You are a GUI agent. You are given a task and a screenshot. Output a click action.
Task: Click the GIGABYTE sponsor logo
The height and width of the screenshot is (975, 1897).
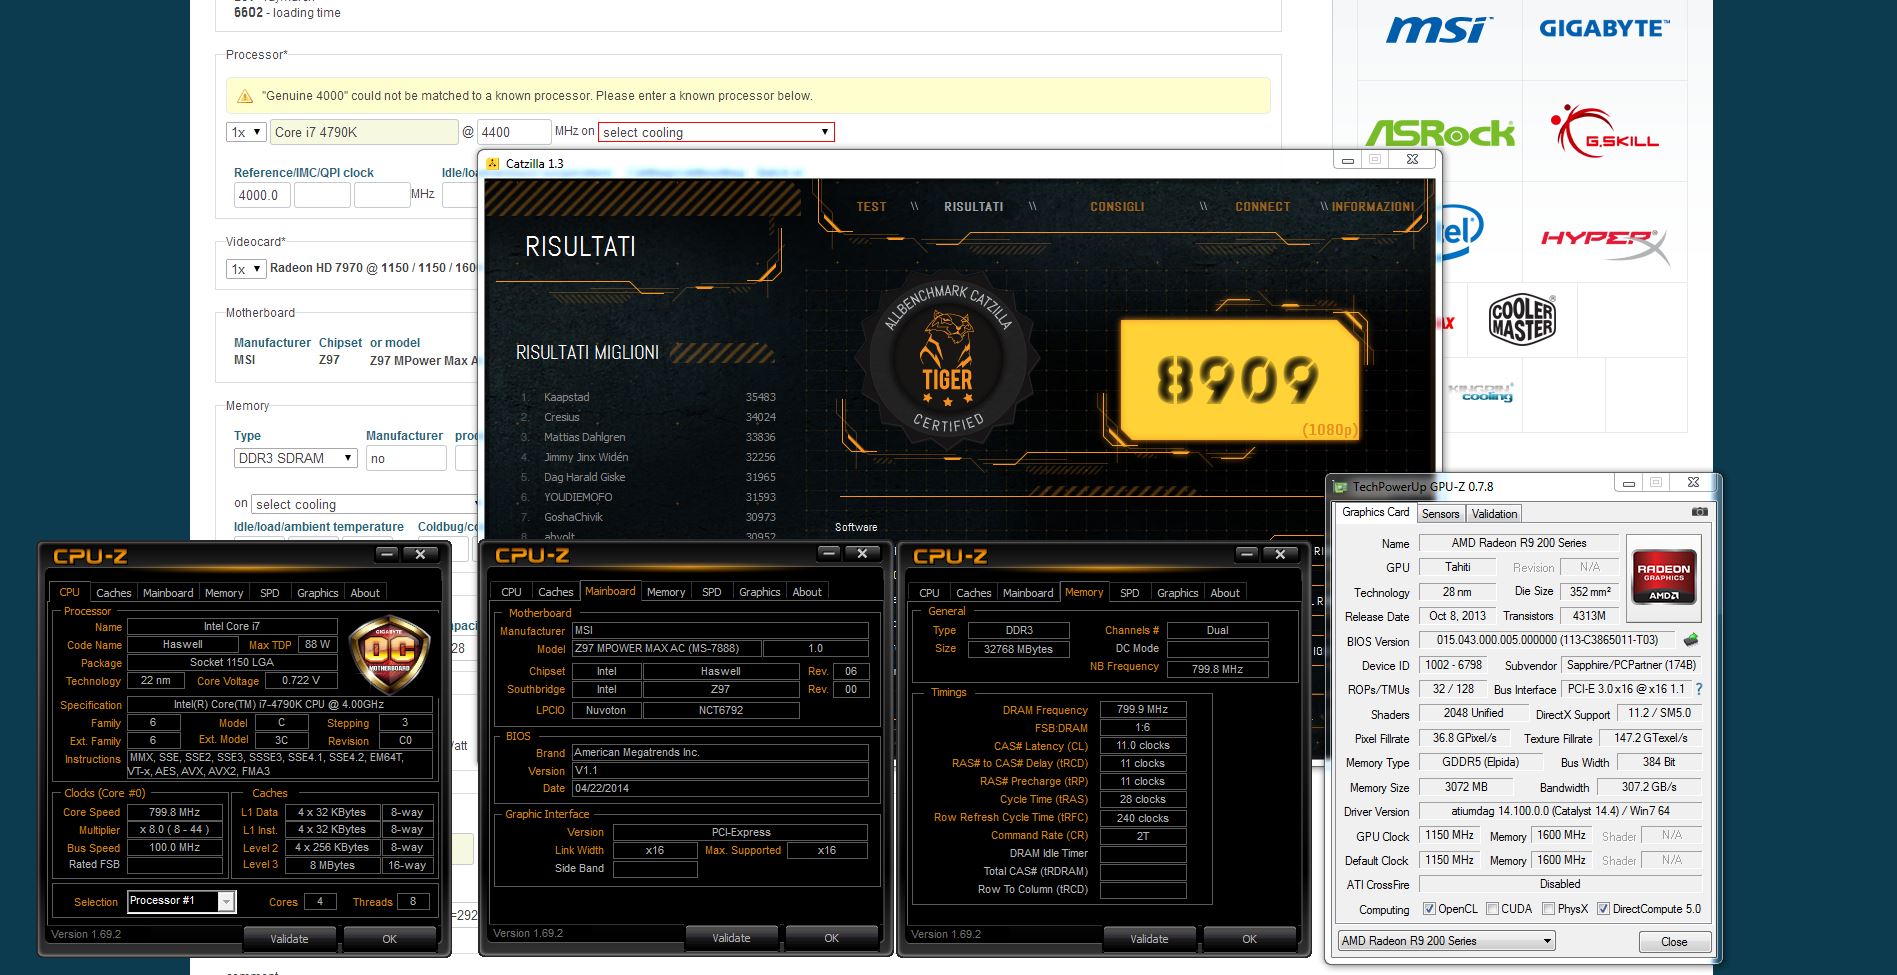click(1604, 29)
